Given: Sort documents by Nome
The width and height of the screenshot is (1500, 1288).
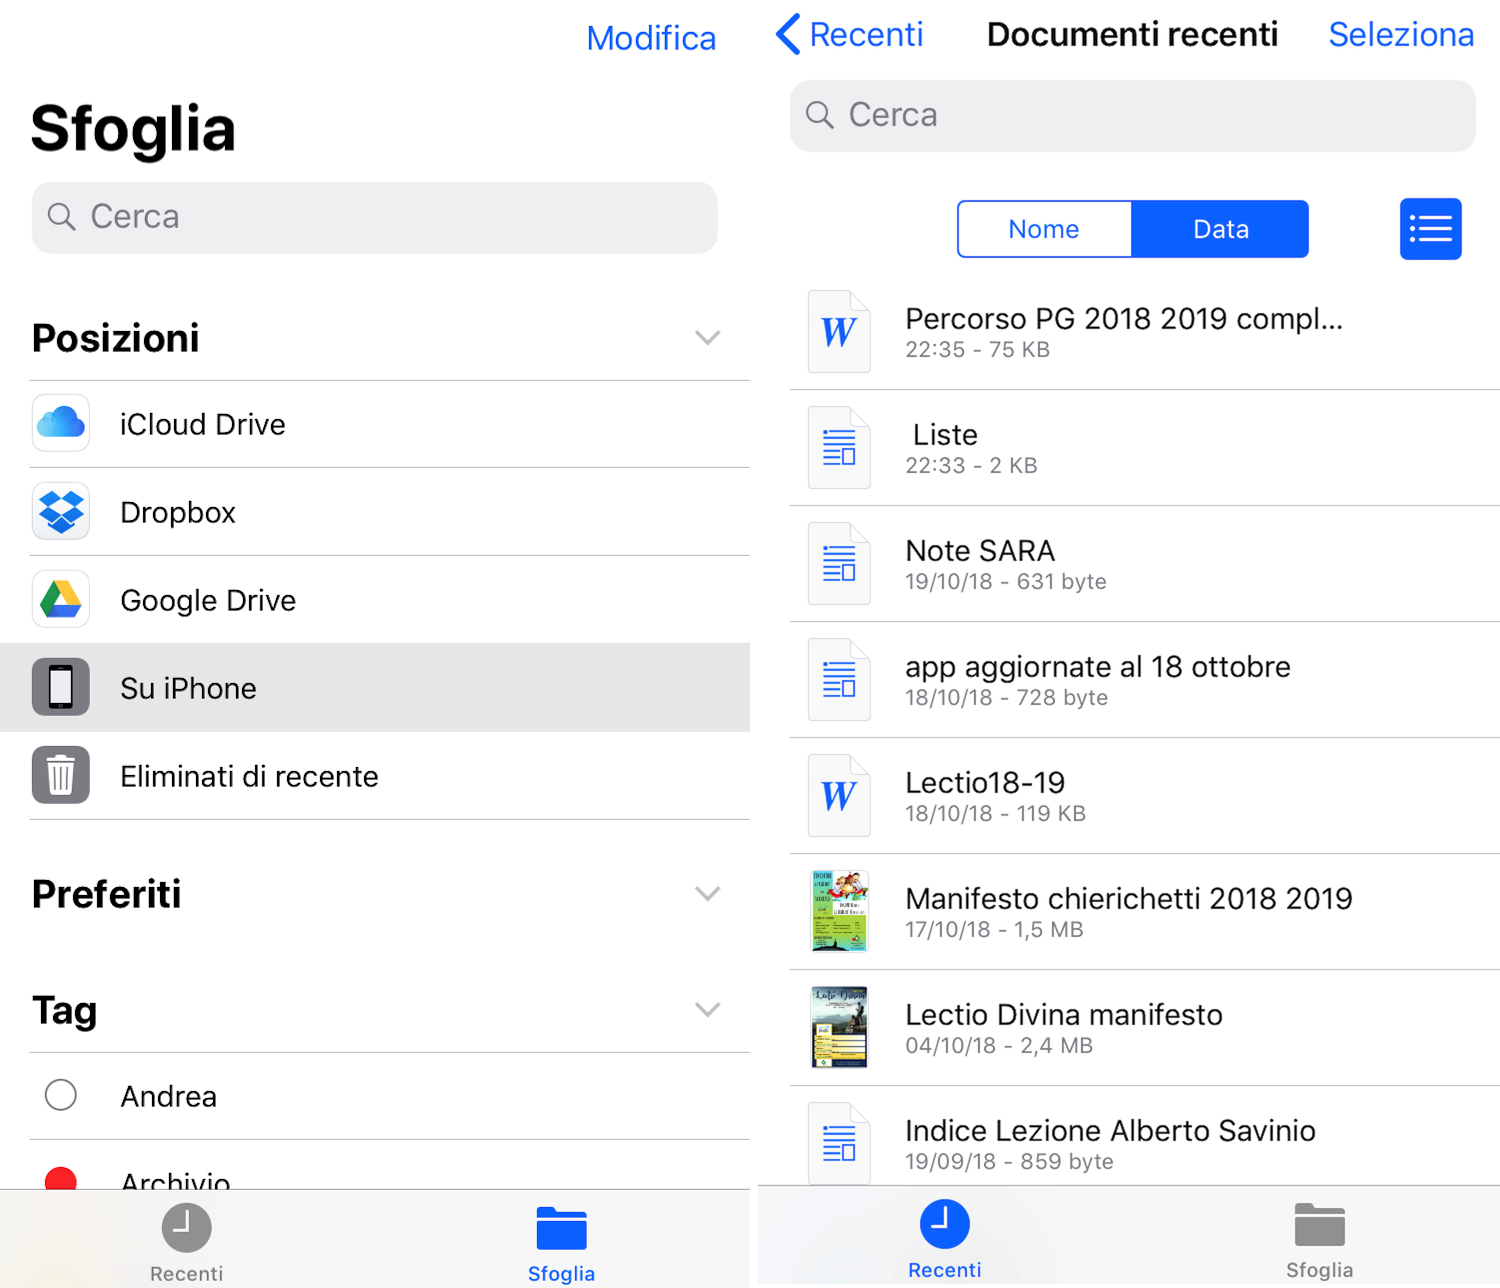Looking at the screenshot, I should (x=1044, y=229).
